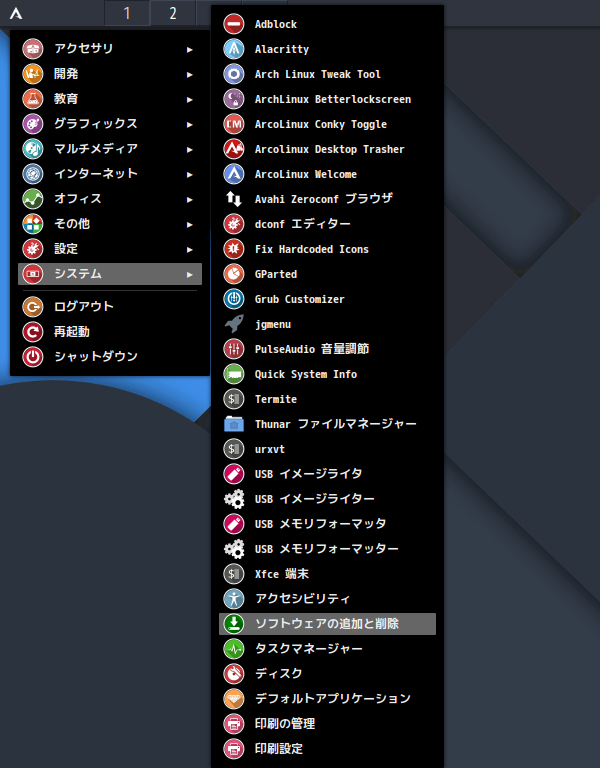Open 印刷の管理 entry
600x768 pixels.
[x=327, y=723]
